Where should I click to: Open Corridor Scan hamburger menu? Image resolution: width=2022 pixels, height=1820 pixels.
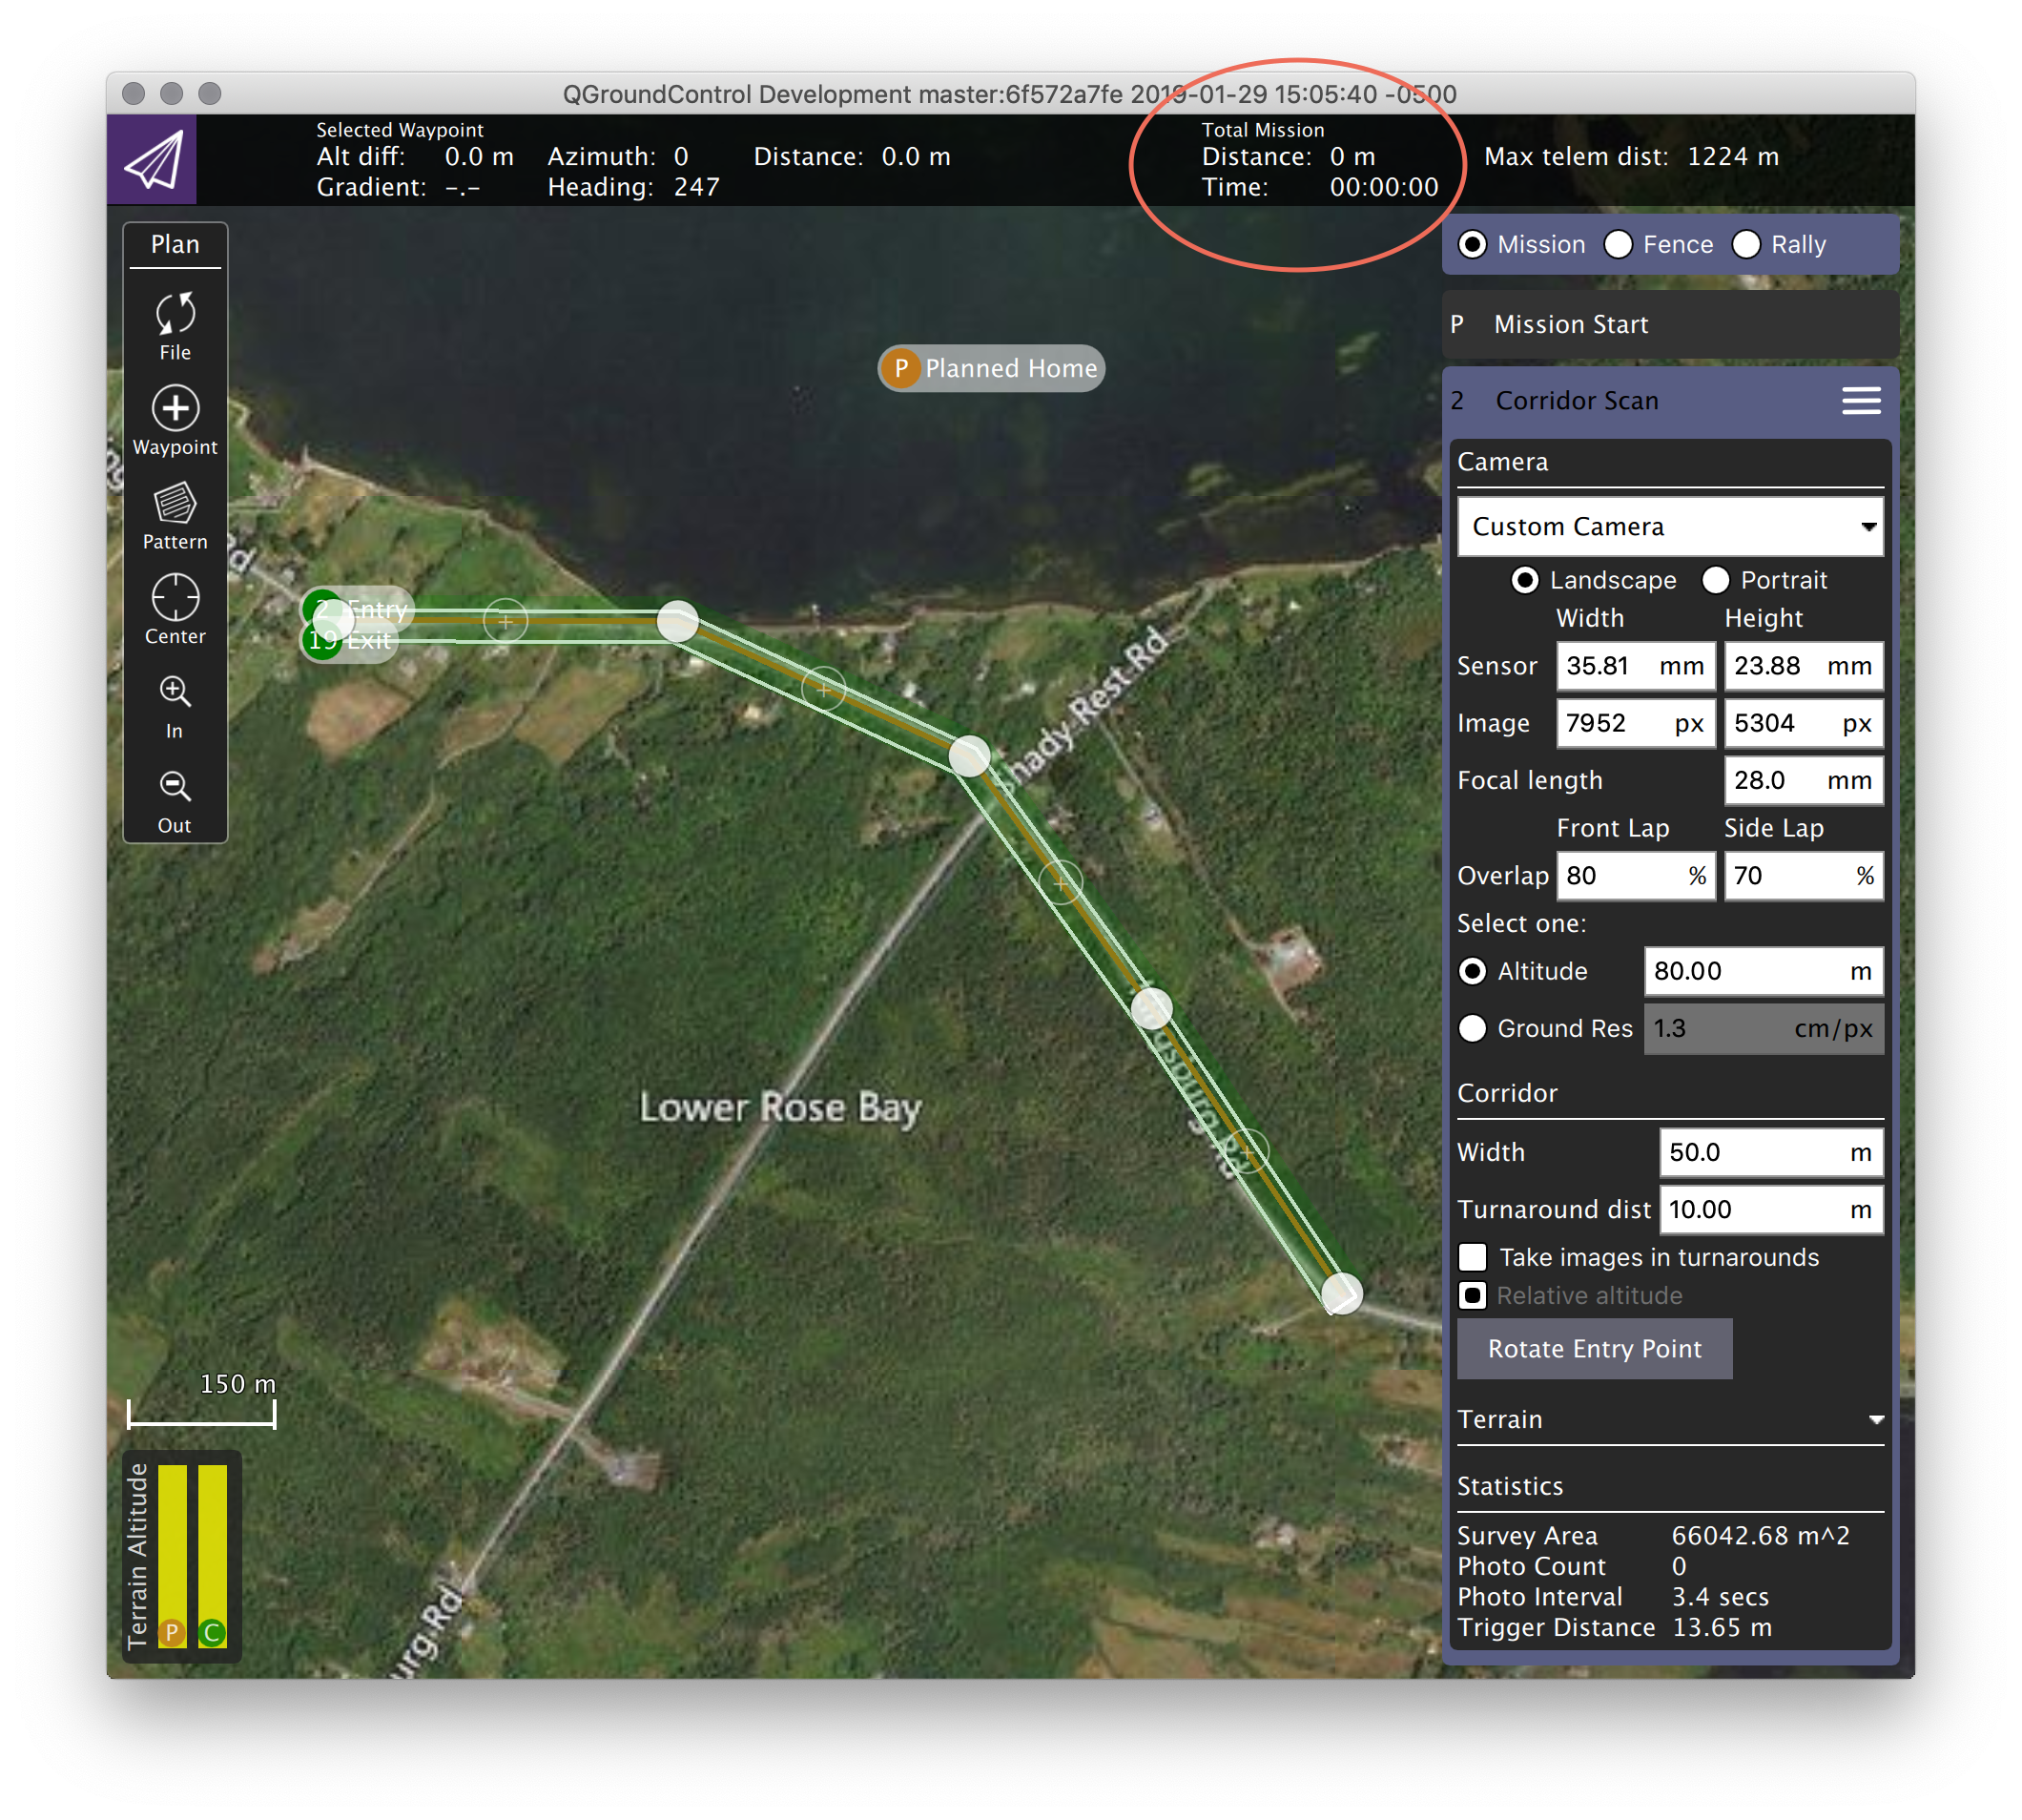click(x=1861, y=401)
